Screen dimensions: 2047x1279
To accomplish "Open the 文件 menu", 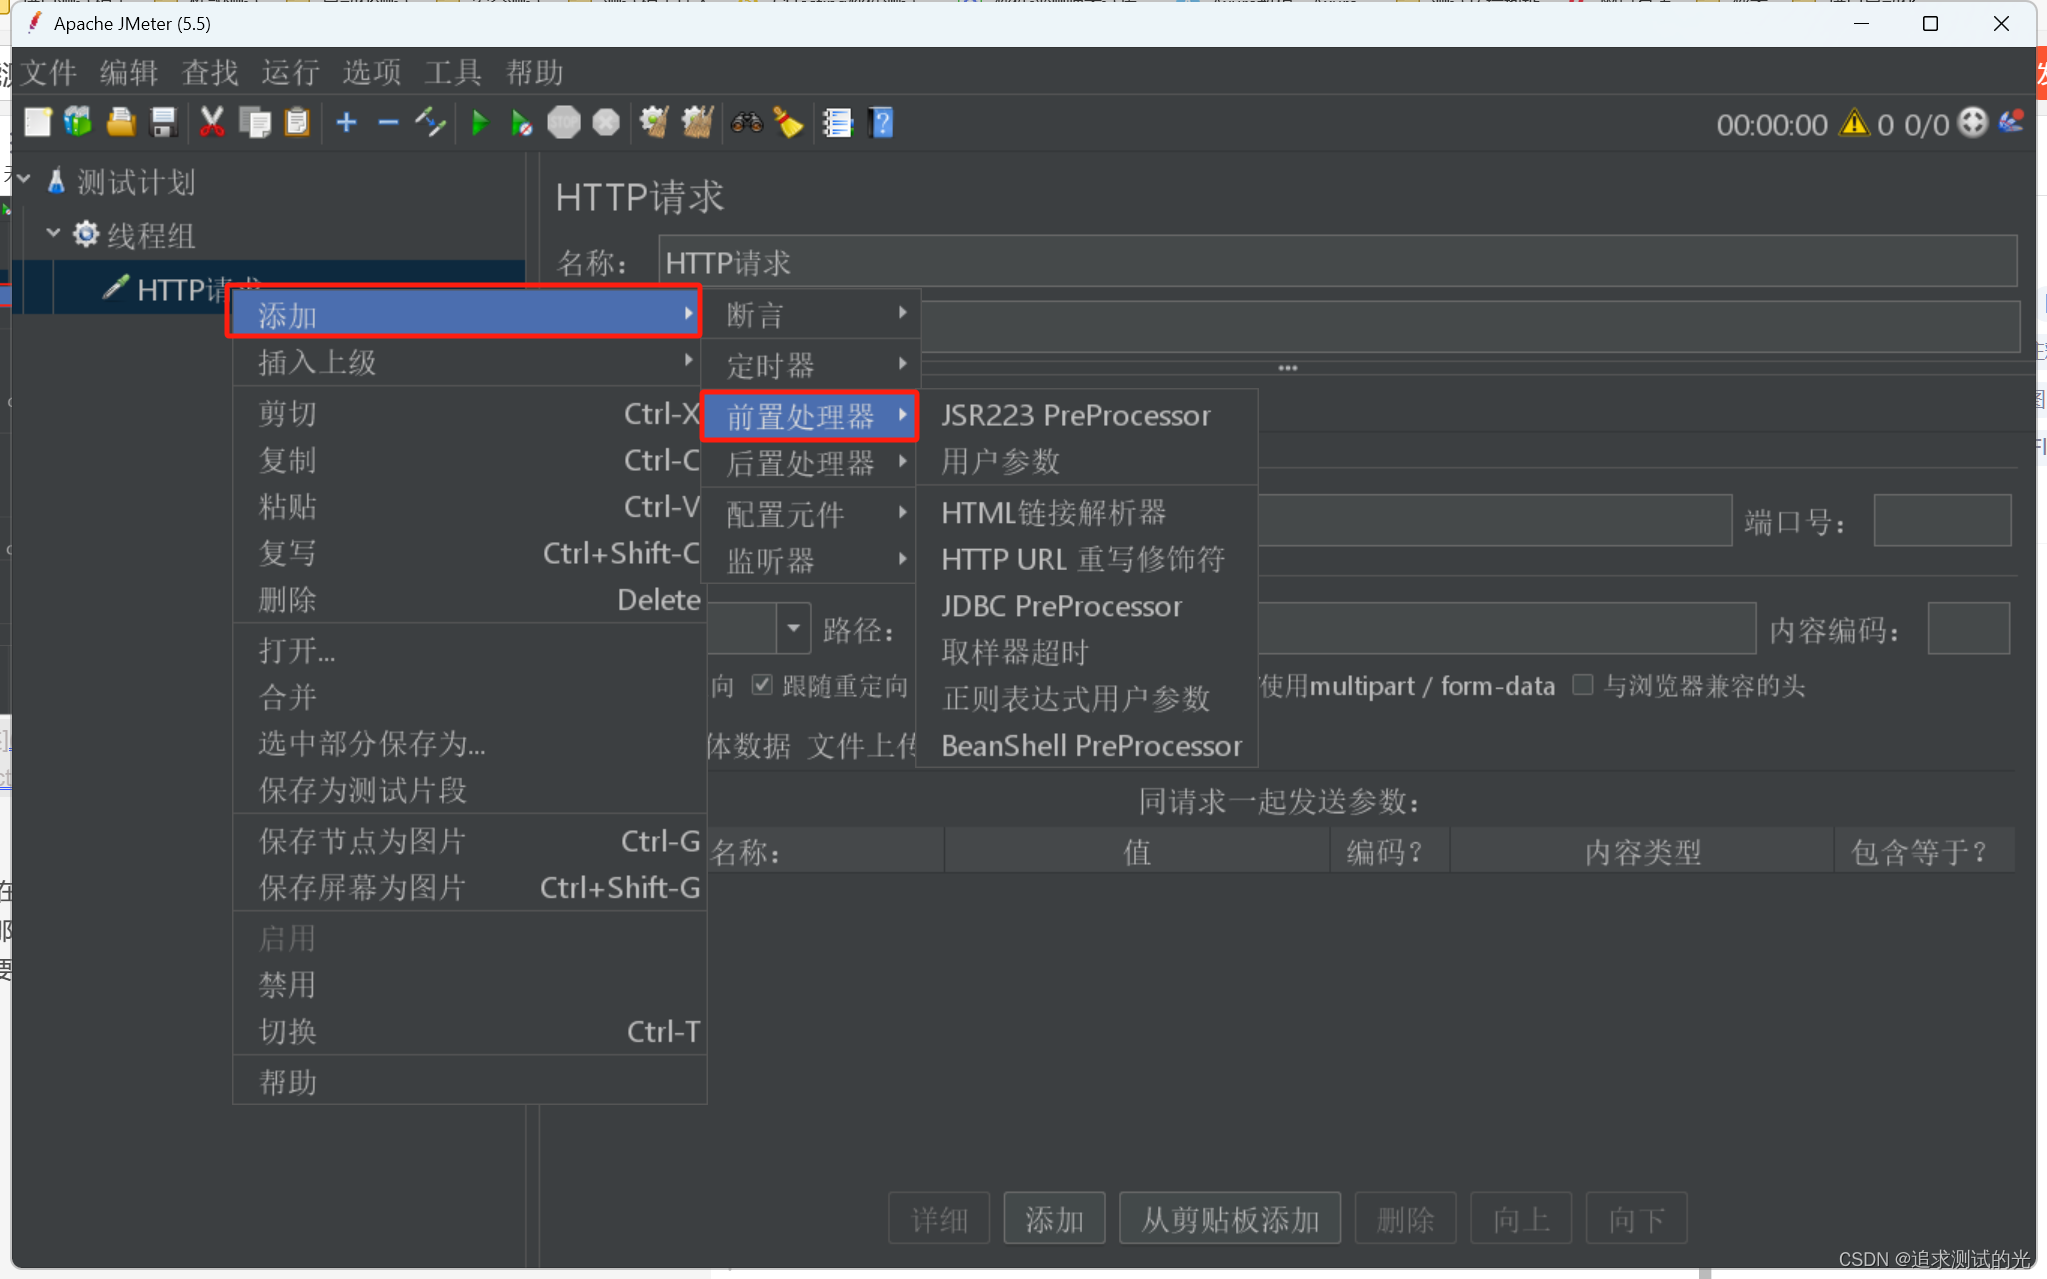I will point(48,72).
